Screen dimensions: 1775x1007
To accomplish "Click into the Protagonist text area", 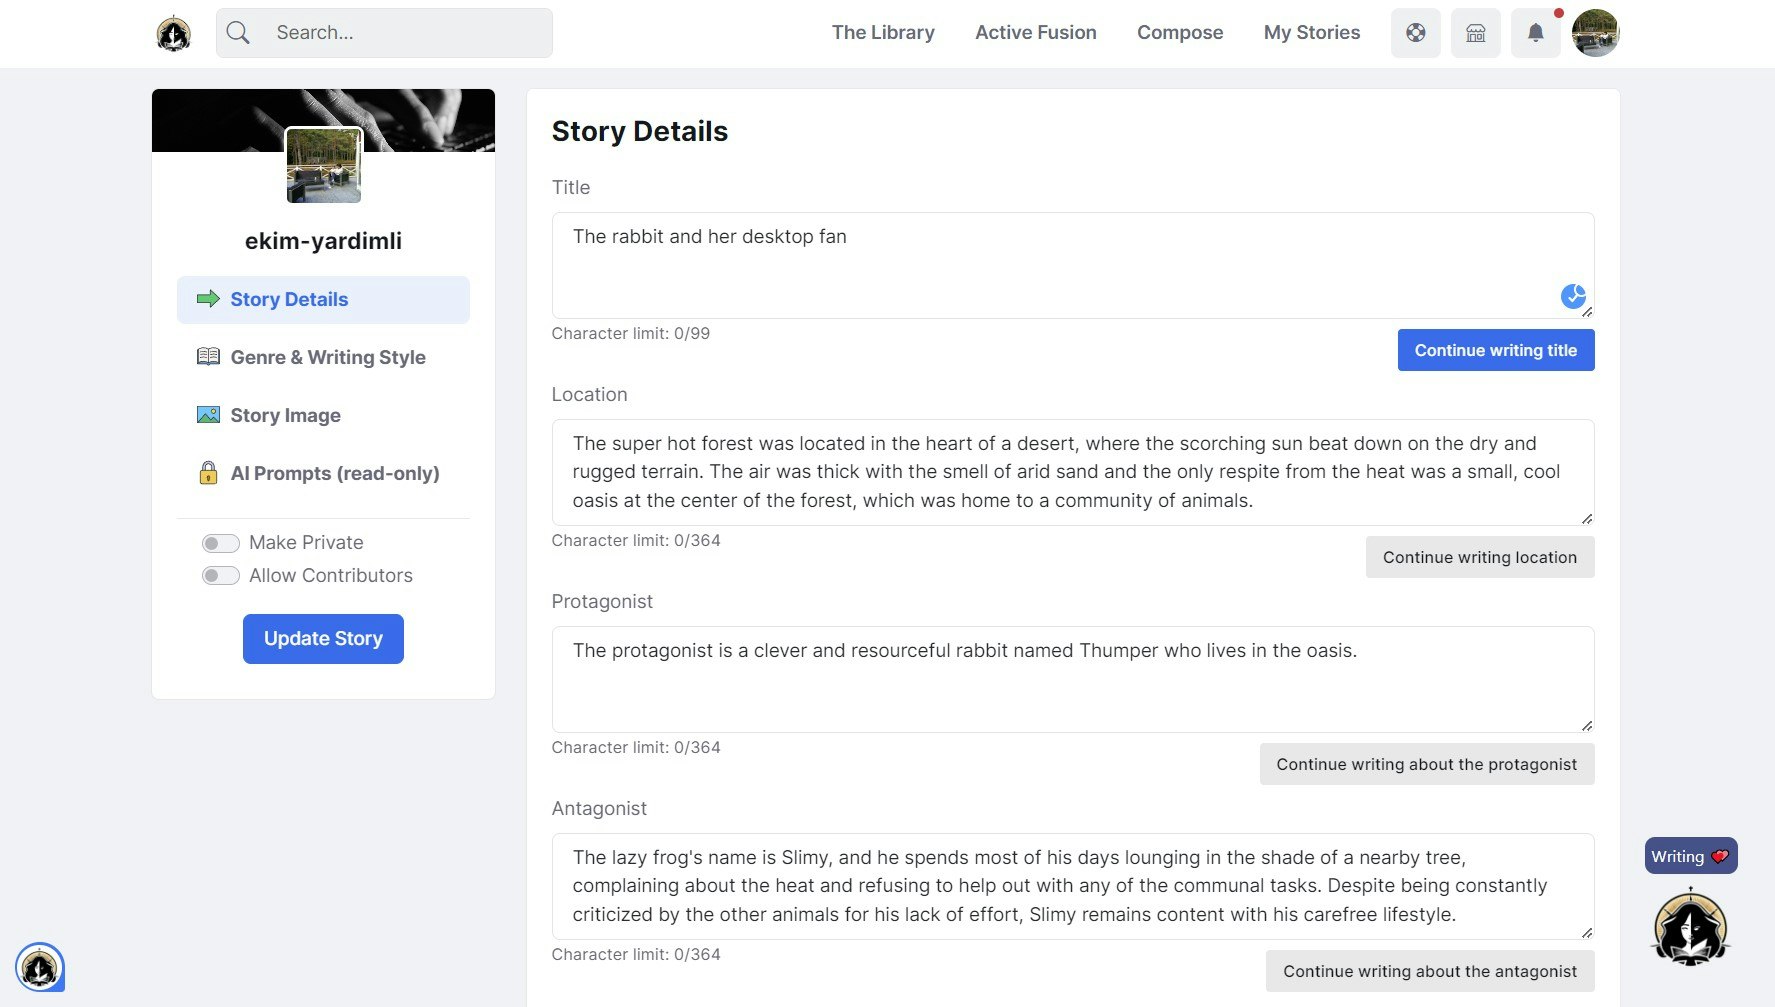I will pyautogui.click(x=1073, y=680).
